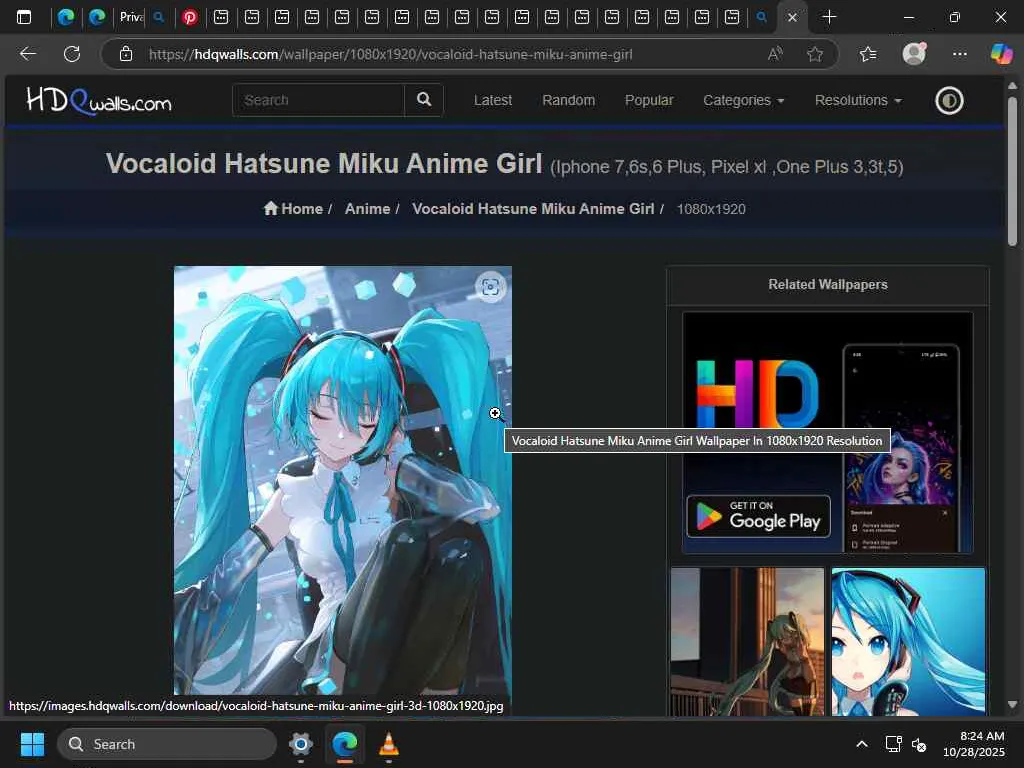Open the browser profile avatar
Image resolution: width=1024 pixels, height=768 pixels.
[x=914, y=54]
